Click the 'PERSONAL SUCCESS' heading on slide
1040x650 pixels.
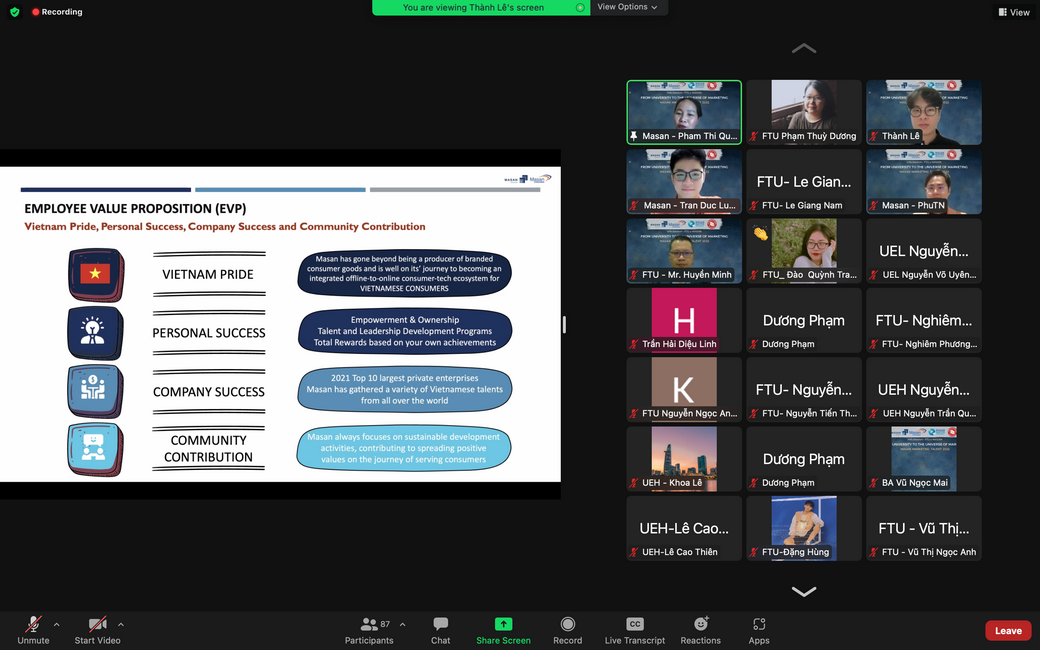[209, 333]
